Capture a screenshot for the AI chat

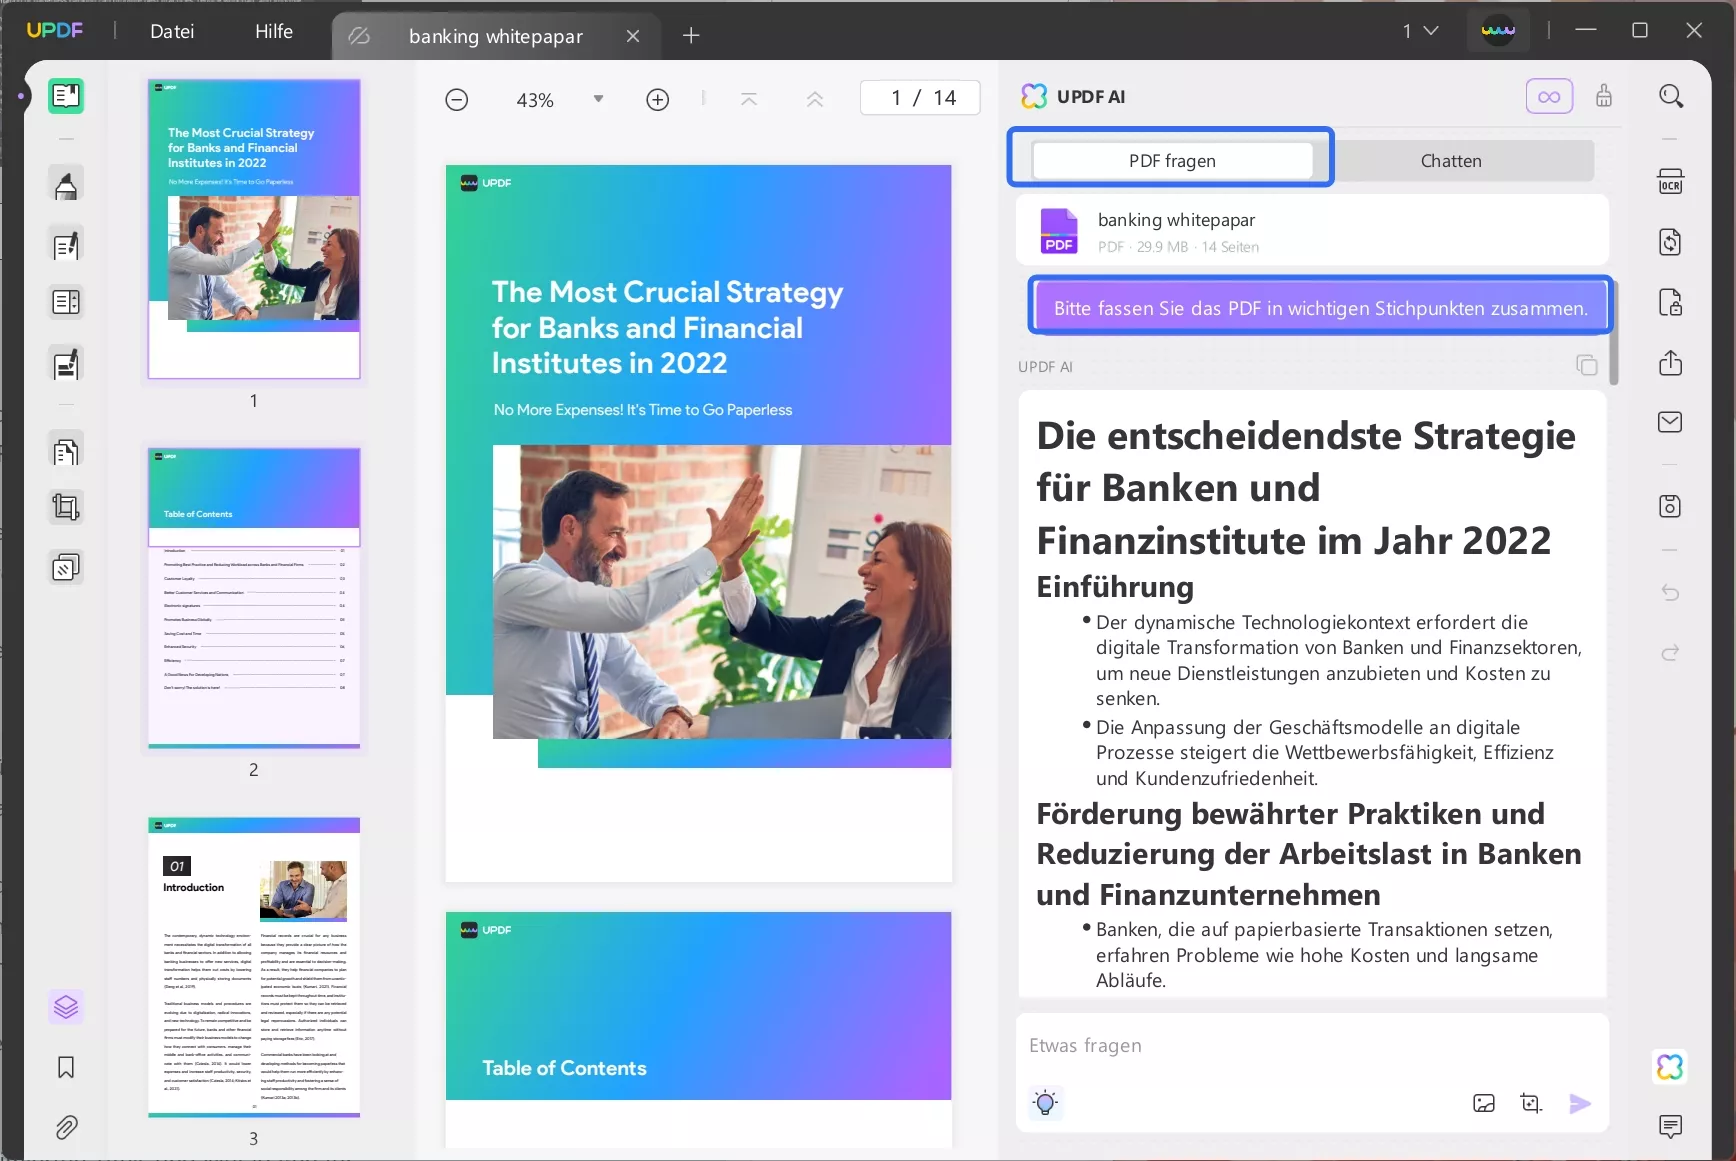pyautogui.click(x=1531, y=1103)
